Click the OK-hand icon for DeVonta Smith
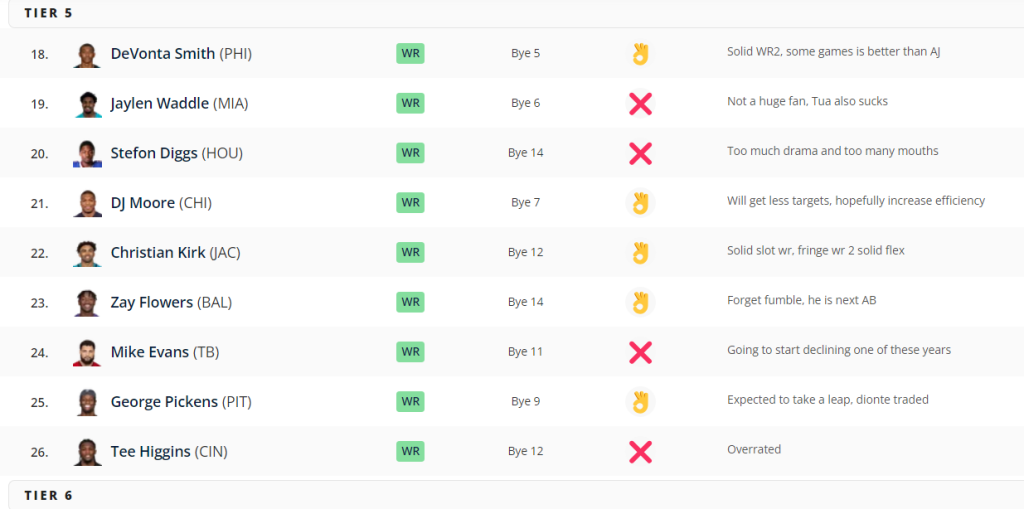Image resolution: width=1024 pixels, height=509 pixels. pos(640,54)
